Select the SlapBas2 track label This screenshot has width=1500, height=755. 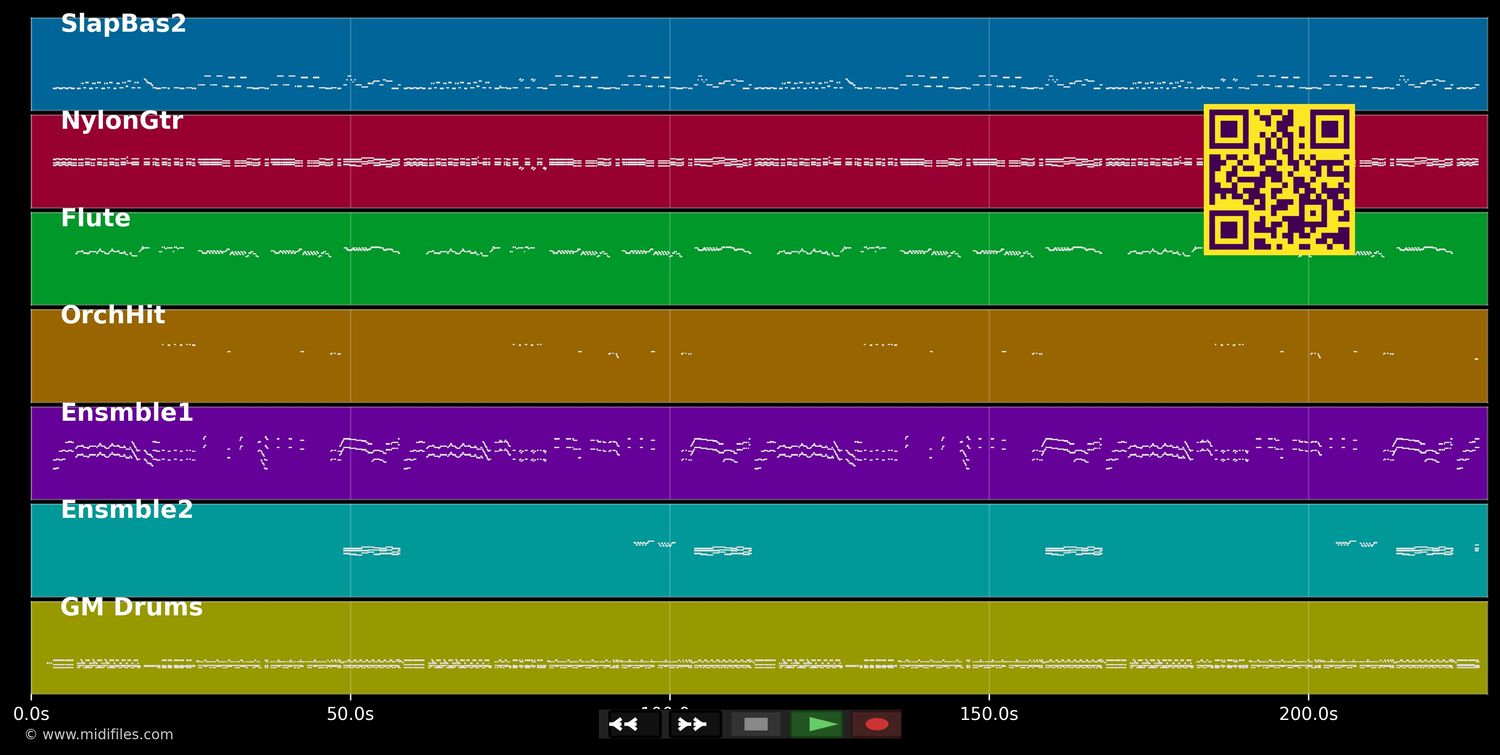[x=123, y=24]
